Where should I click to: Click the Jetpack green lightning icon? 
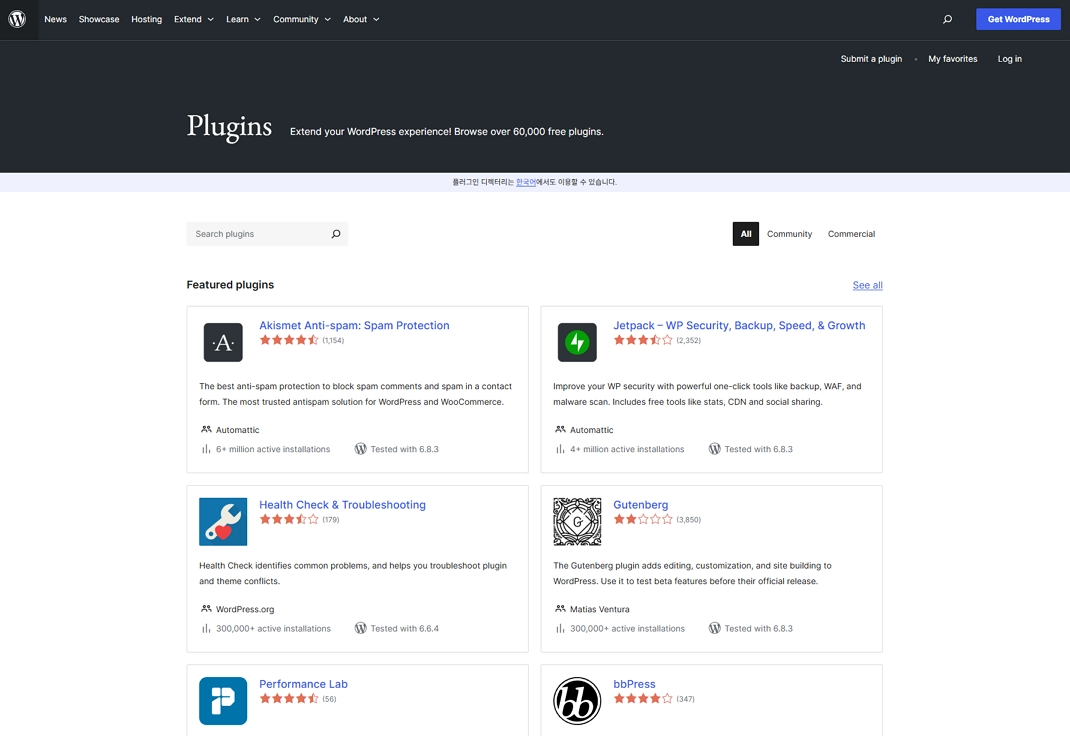(x=577, y=342)
